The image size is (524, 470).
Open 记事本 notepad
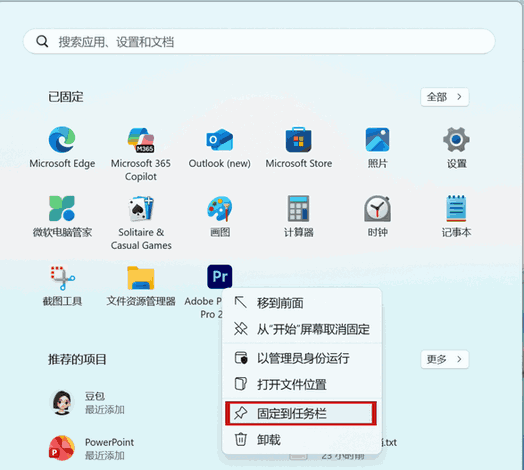456,216
